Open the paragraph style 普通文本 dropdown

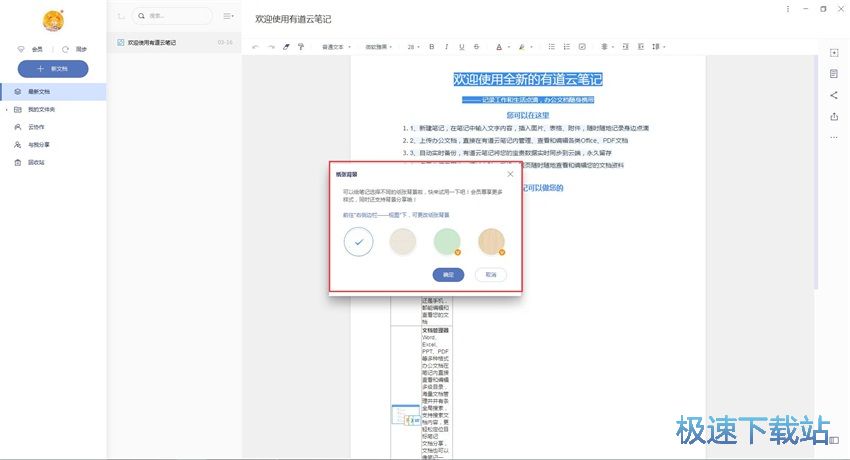point(336,47)
